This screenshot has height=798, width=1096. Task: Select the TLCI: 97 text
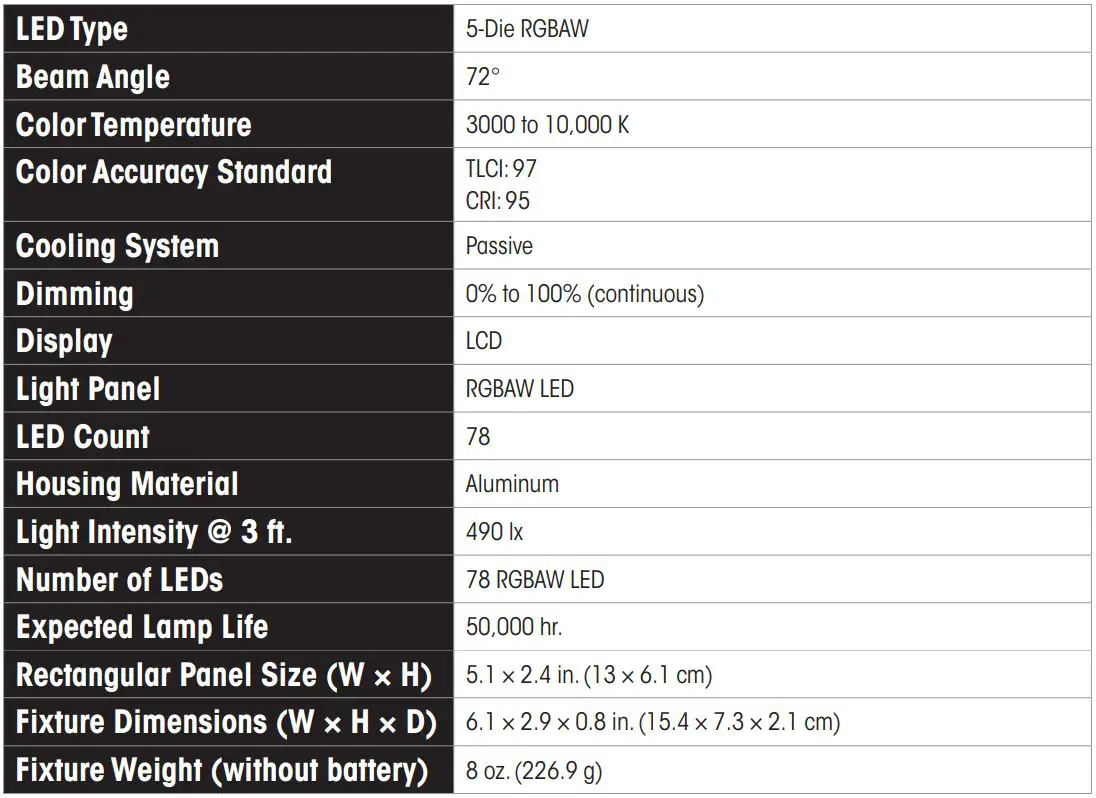[x=501, y=169]
